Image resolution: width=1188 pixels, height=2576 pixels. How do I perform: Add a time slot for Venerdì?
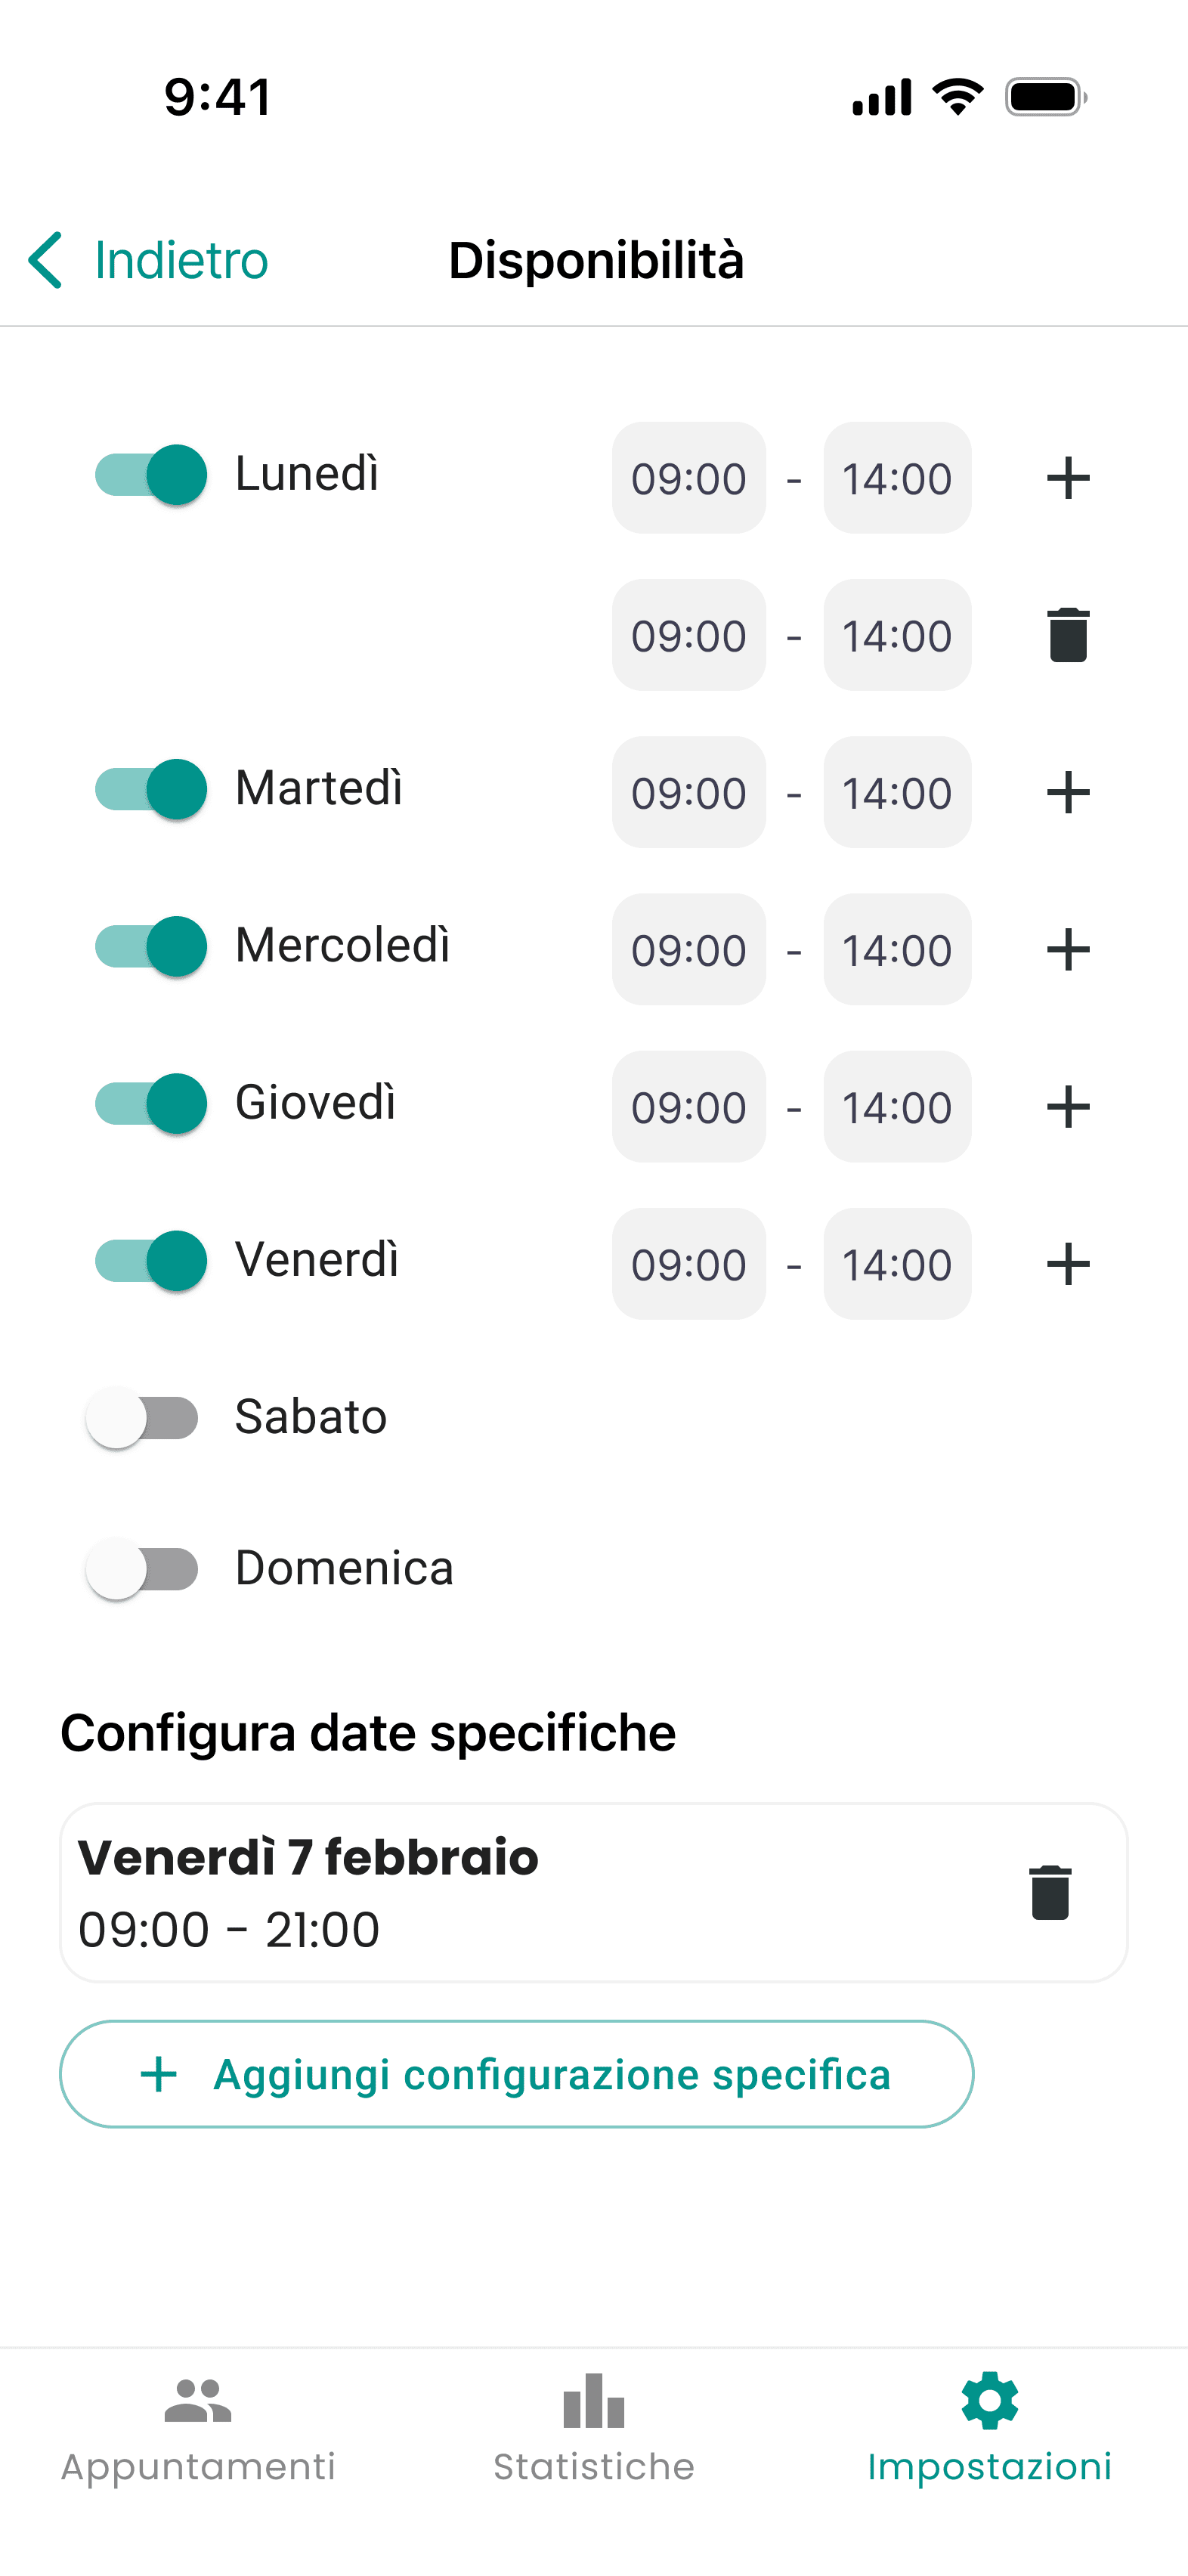click(x=1067, y=1263)
